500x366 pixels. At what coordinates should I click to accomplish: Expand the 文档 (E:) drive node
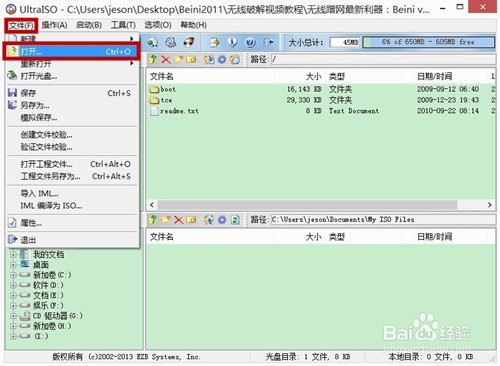[13, 295]
